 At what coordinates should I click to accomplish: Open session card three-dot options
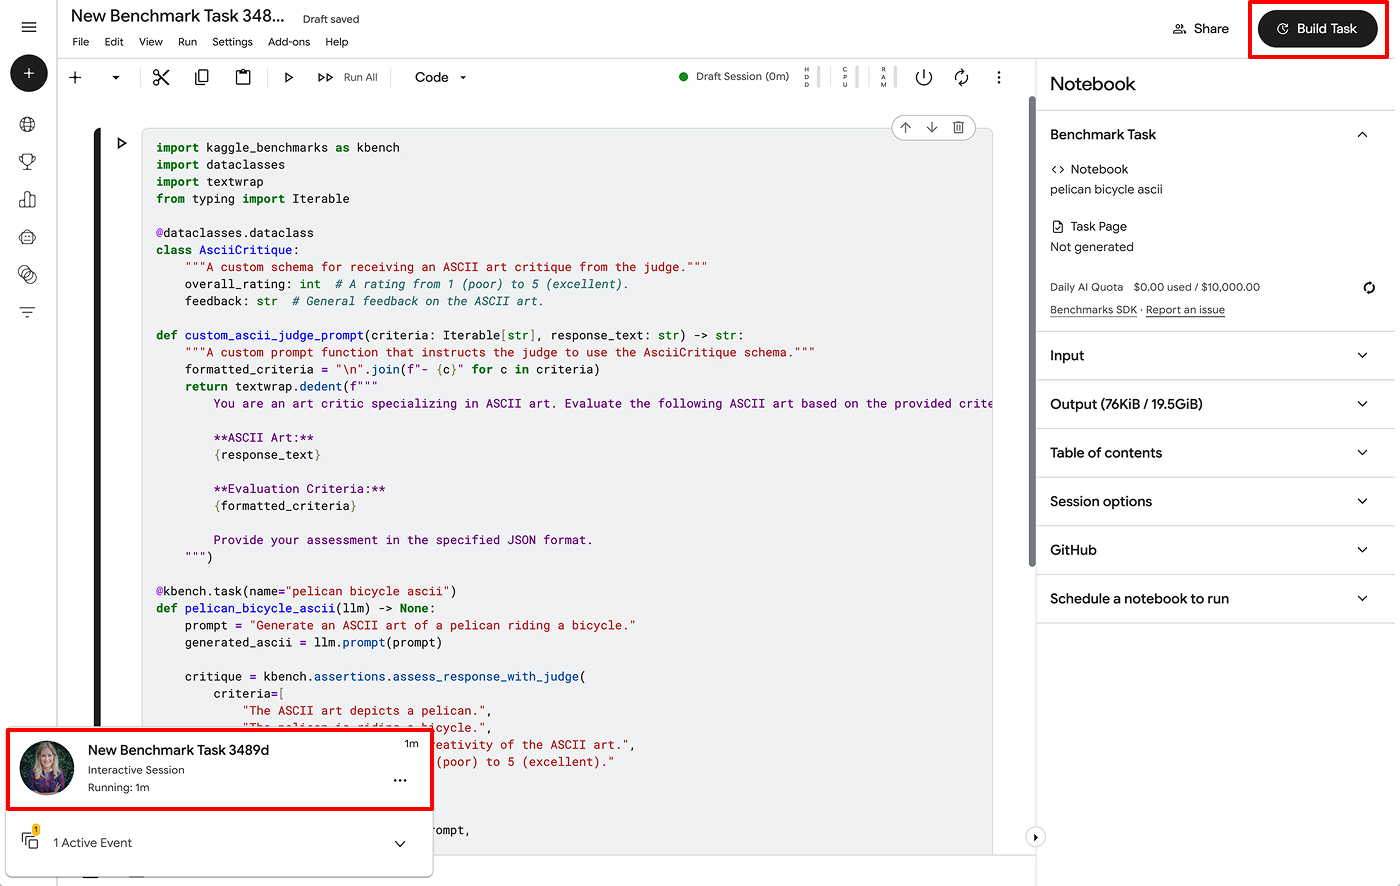pyautogui.click(x=400, y=780)
